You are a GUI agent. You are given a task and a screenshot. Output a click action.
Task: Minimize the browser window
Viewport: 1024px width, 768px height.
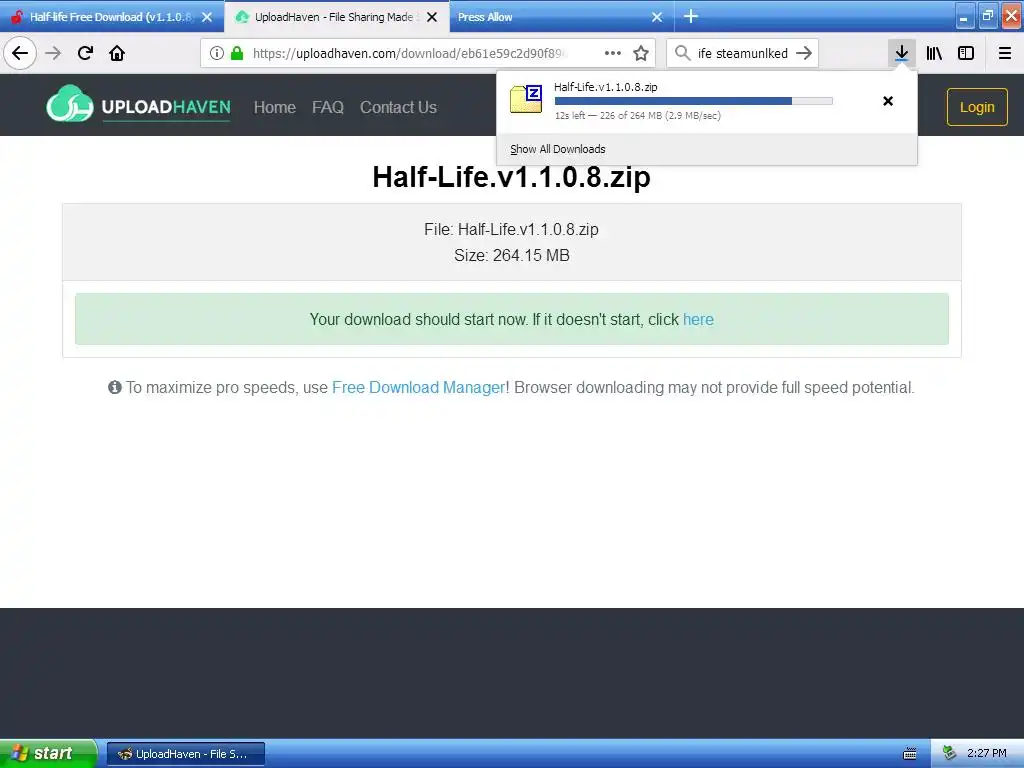click(x=964, y=16)
